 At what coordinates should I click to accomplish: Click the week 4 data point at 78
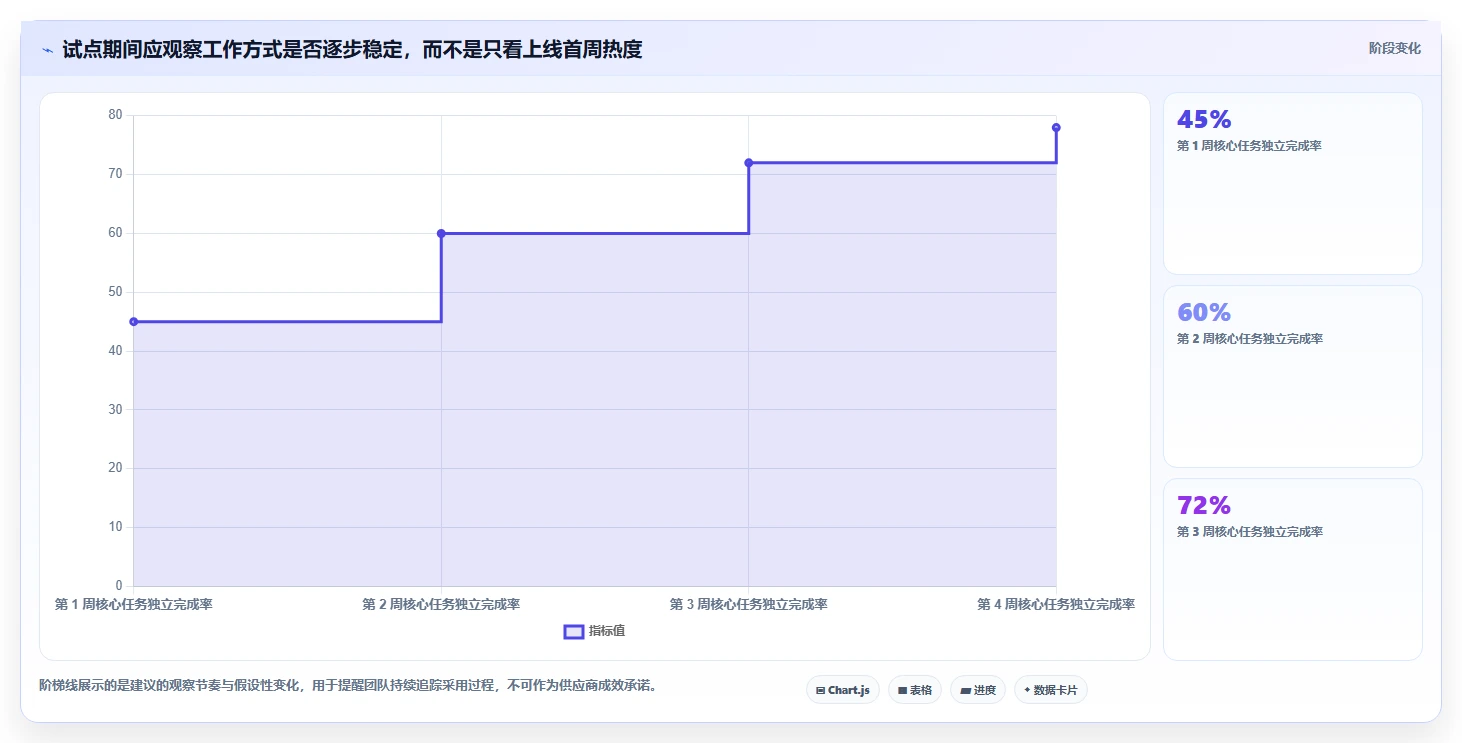tap(1056, 128)
